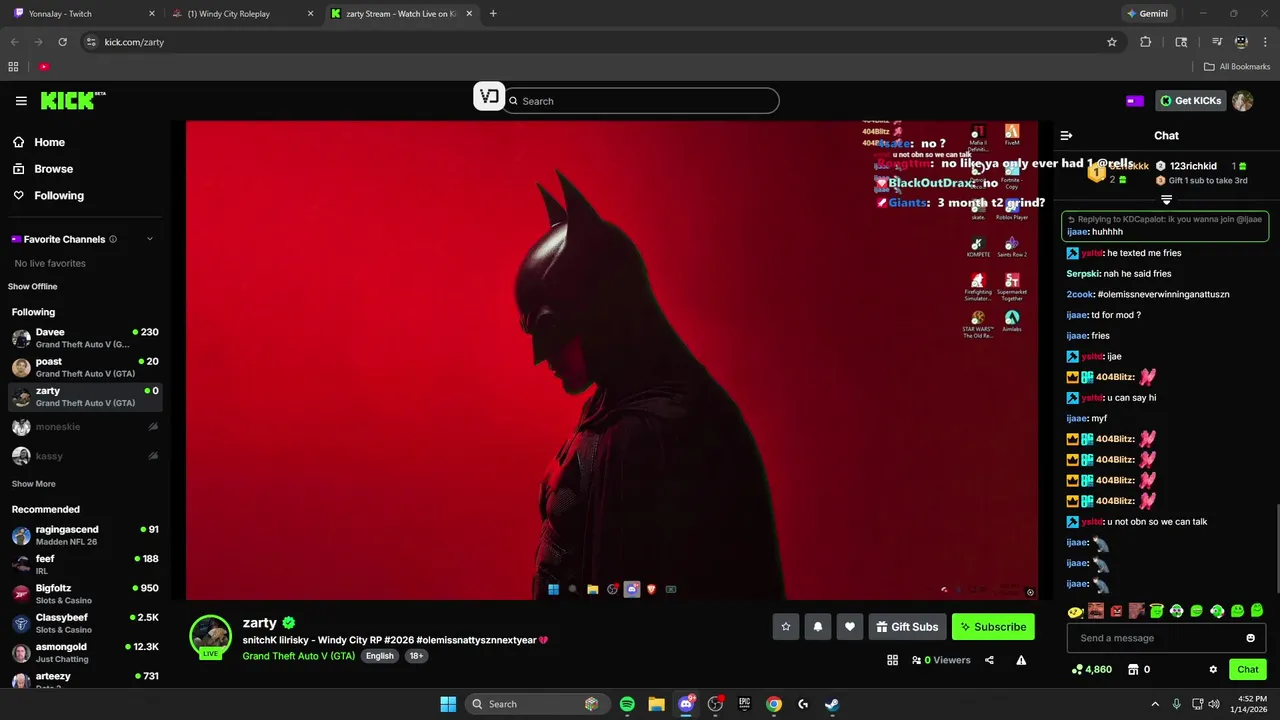Send message with the Chat button

tap(1248, 670)
